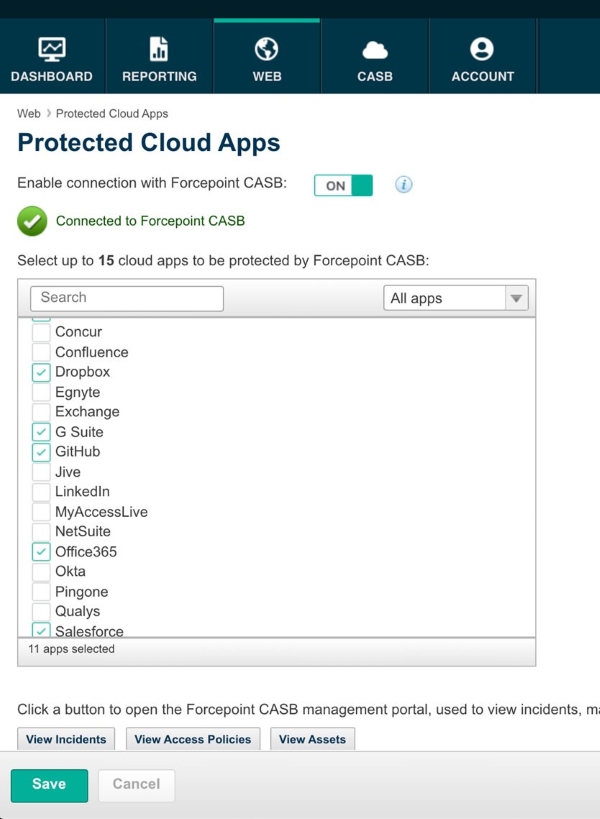
Task: Check the Confluence checkbox
Action: pyautogui.click(x=41, y=352)
